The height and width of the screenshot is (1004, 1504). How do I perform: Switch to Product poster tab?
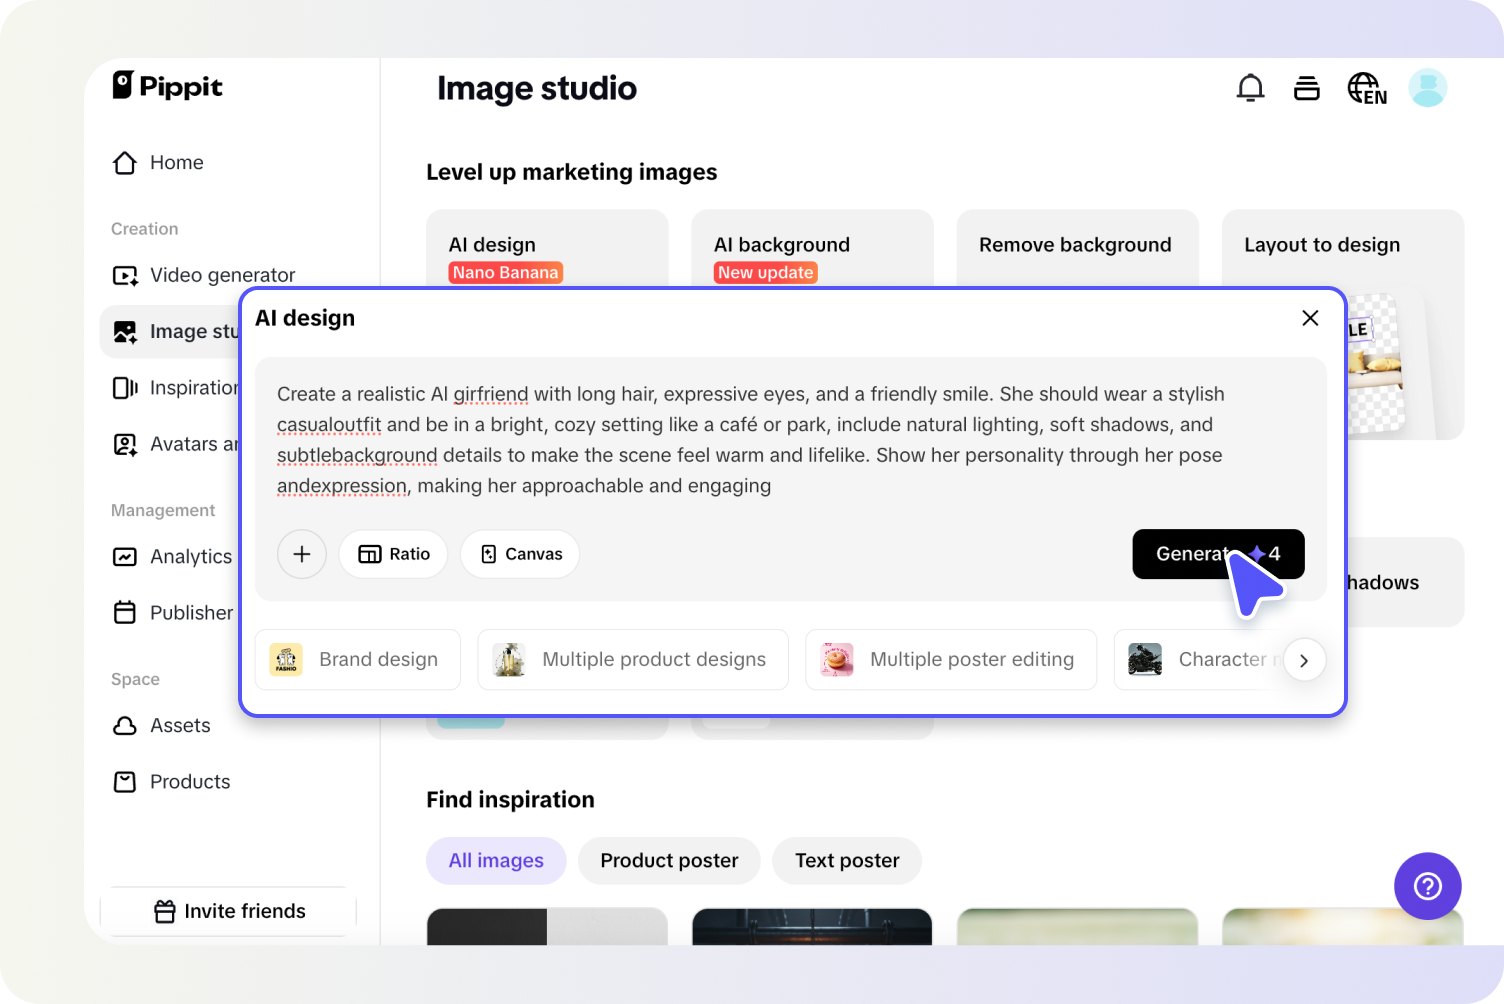[x=669, y=861]
